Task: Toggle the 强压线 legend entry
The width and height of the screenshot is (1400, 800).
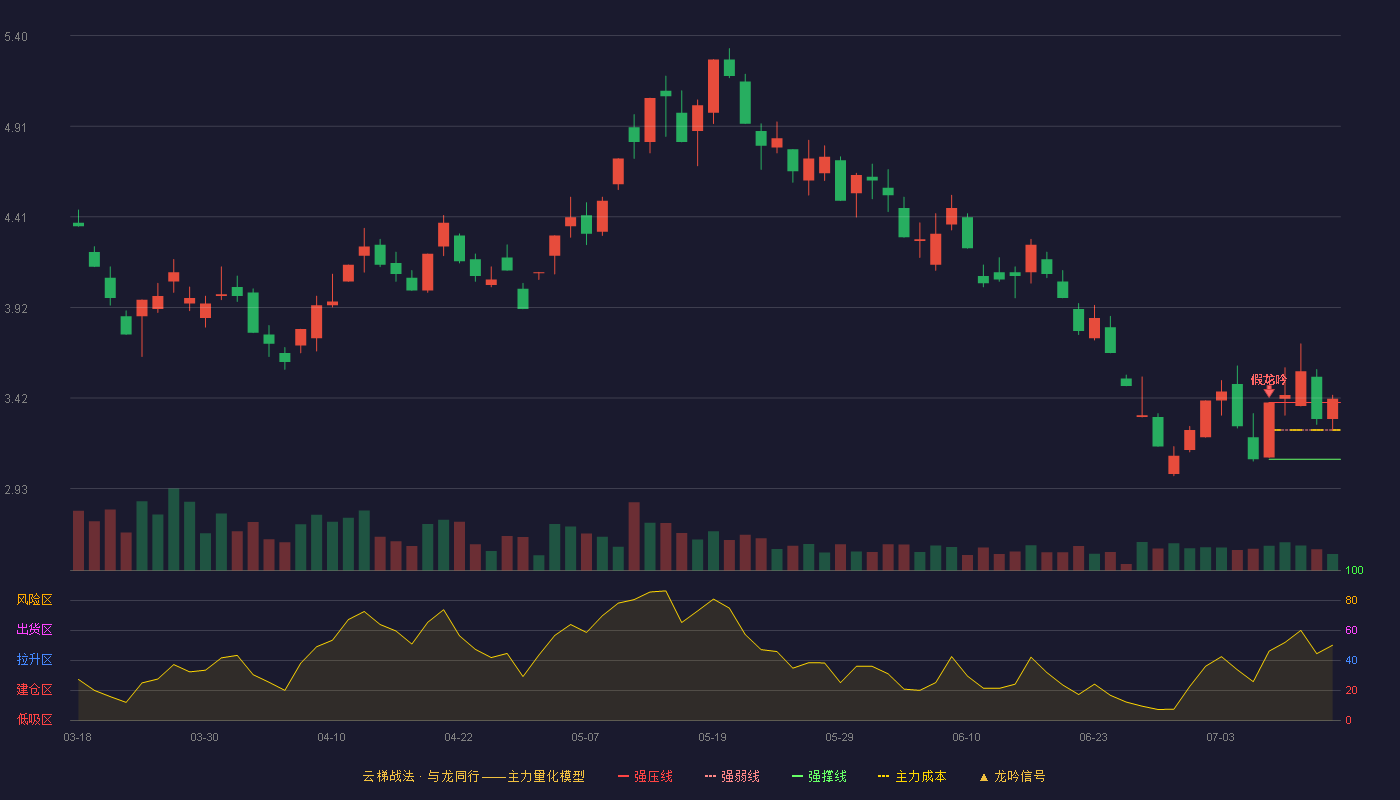Action: (x=645, y=776)
